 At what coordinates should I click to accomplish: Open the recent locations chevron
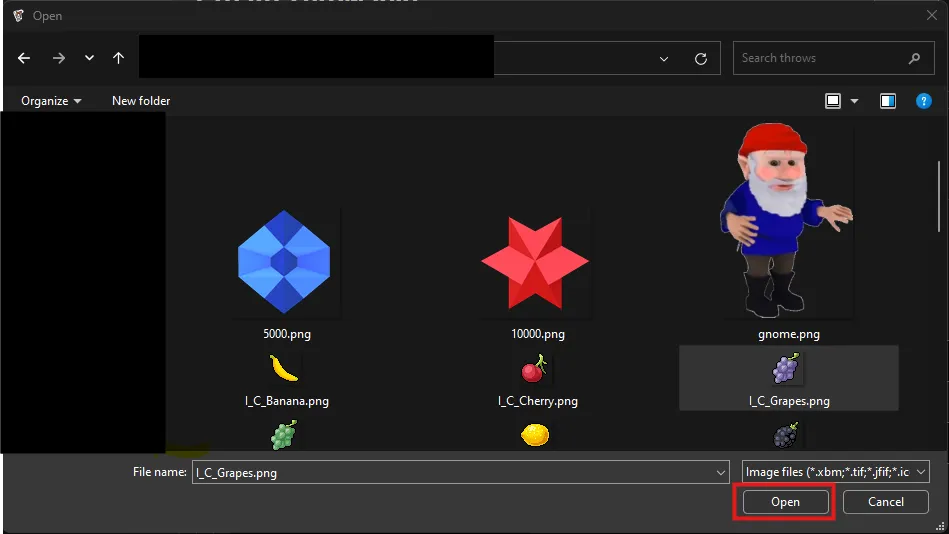tap(90, 58)
